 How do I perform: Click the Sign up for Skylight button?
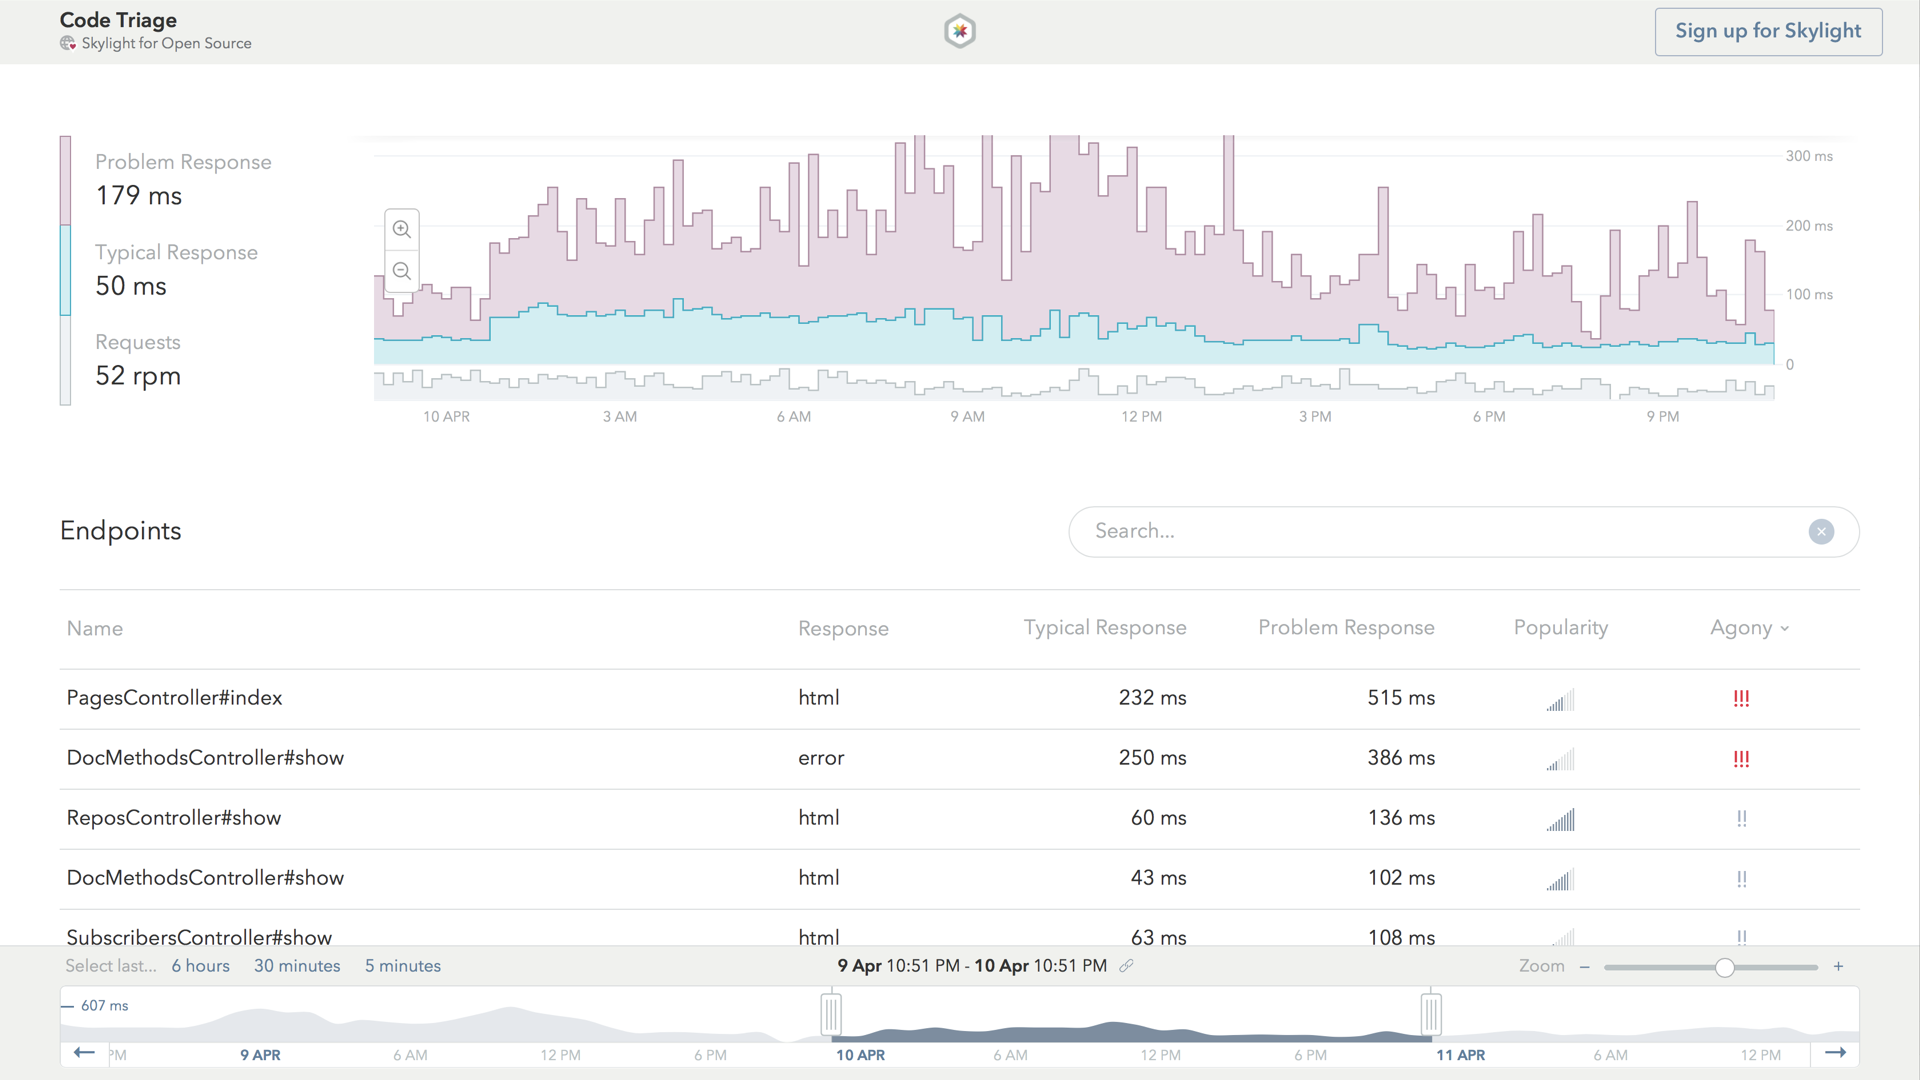pyautogui.click(x=1768, y=31)
